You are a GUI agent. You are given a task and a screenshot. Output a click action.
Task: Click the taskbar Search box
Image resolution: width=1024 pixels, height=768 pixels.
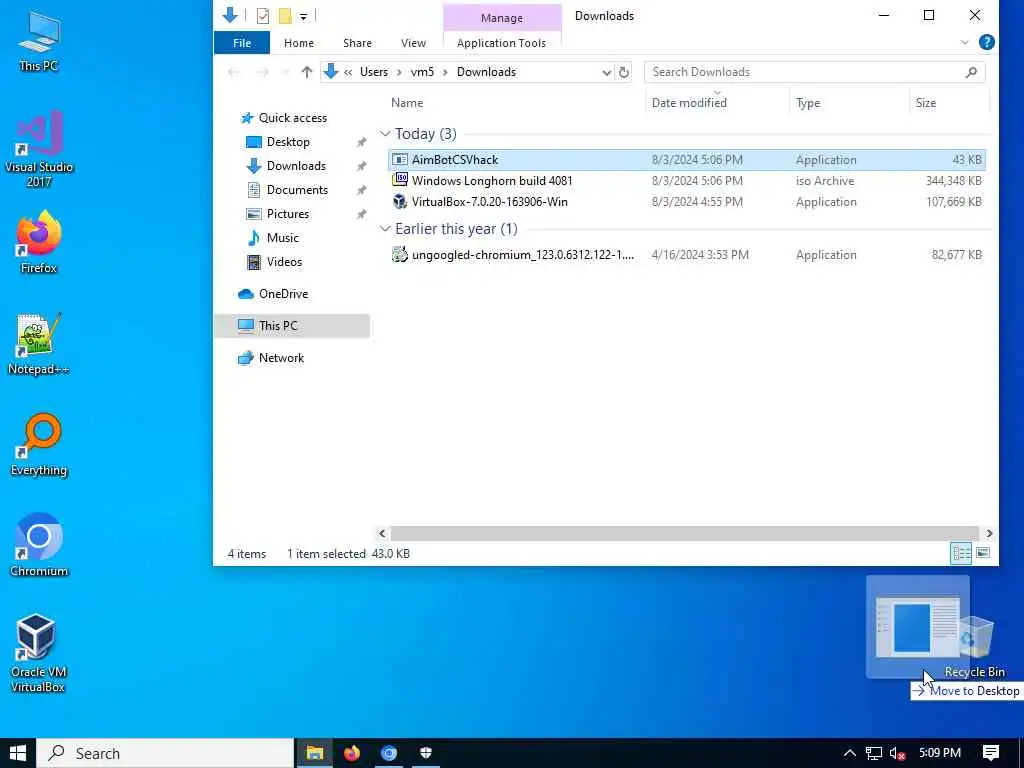165,753
